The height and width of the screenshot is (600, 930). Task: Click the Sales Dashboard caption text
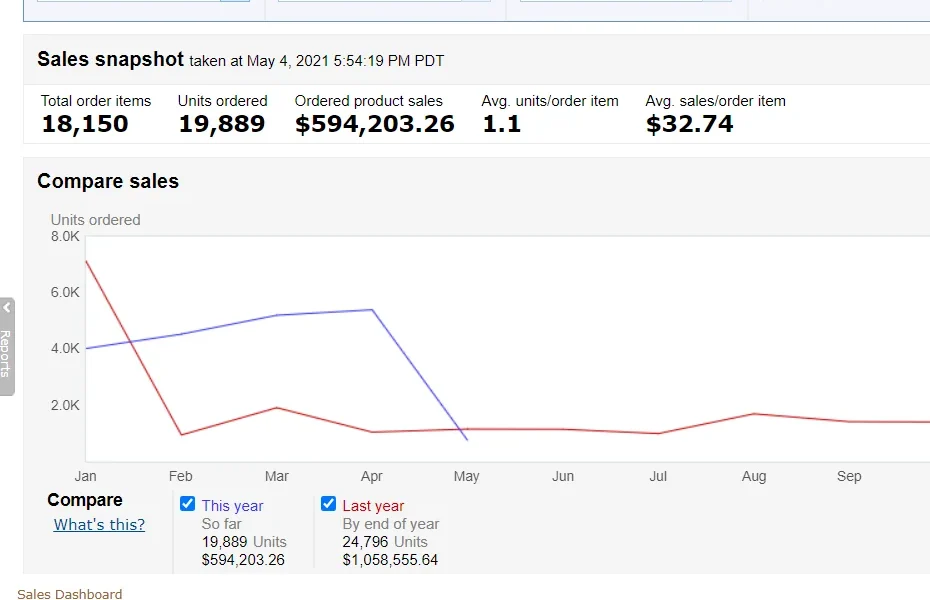click(x=69, y=594)
